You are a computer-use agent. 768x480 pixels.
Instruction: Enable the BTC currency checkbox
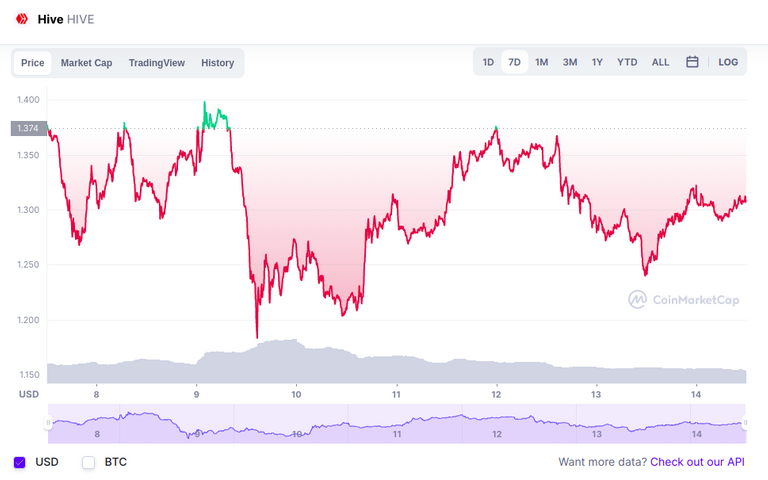pos(88,462)
